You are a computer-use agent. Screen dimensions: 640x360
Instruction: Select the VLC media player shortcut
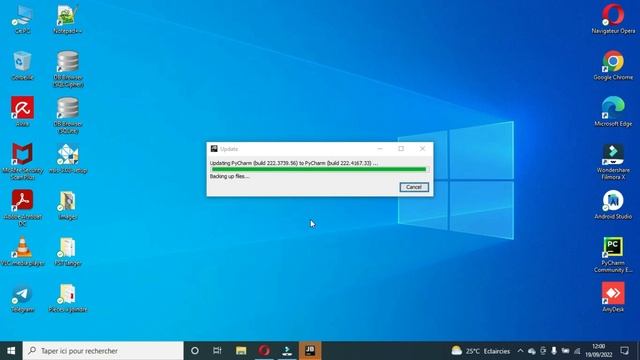(22, 251)
